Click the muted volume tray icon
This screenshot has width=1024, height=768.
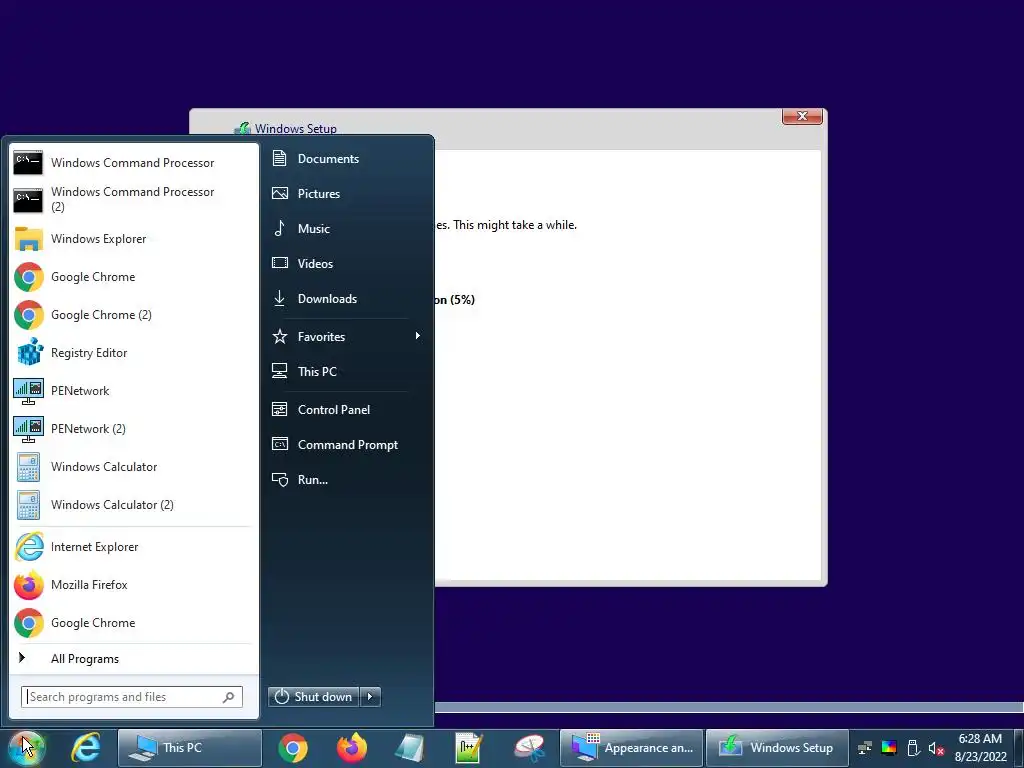936,748
